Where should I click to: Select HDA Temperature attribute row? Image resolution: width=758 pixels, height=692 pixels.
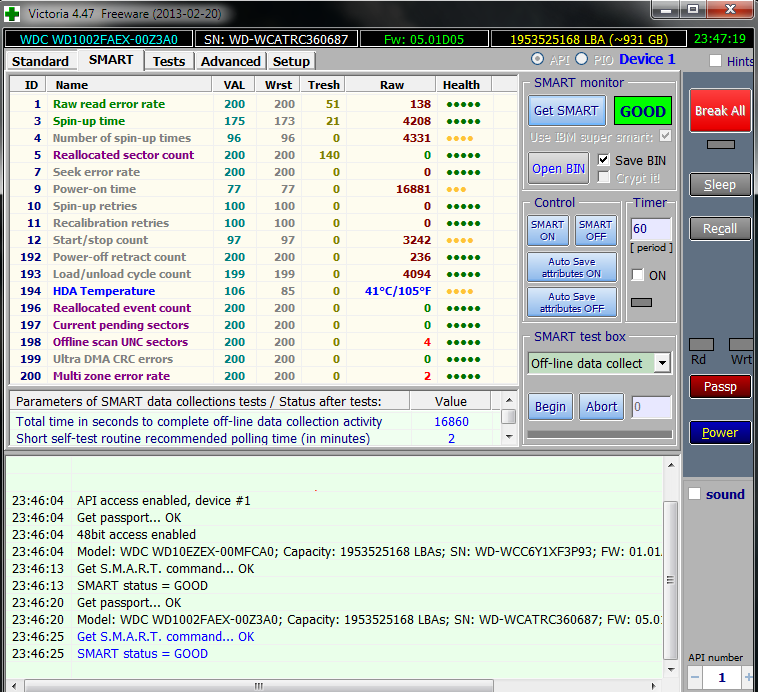click(263, 291)
